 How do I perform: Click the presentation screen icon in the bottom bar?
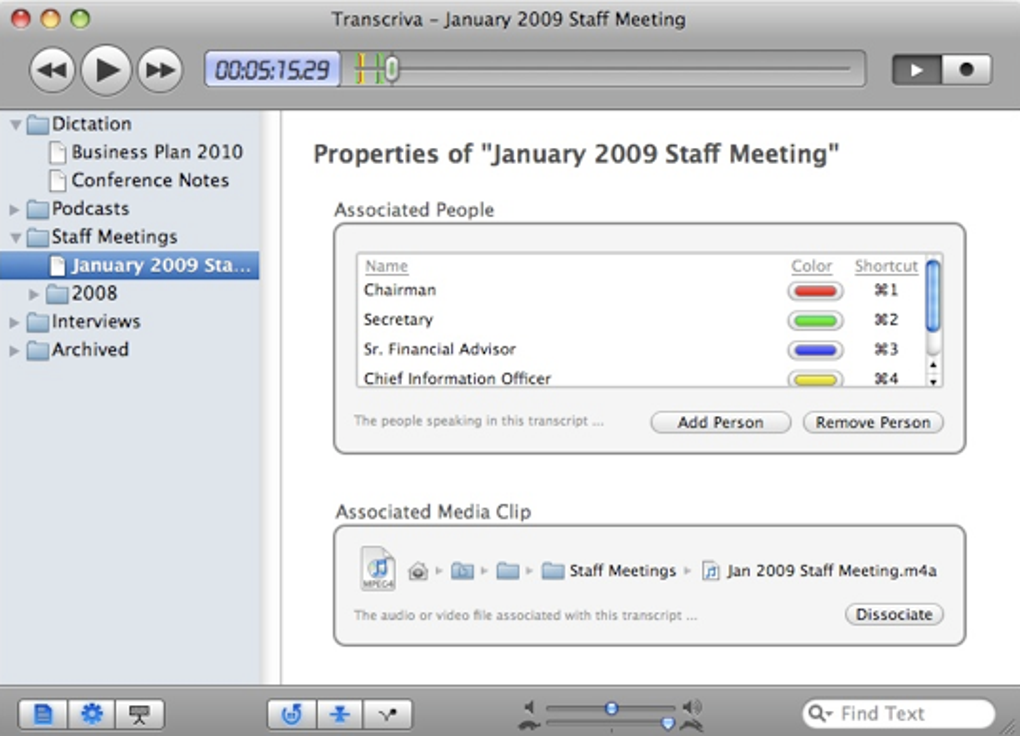point(139,714)
